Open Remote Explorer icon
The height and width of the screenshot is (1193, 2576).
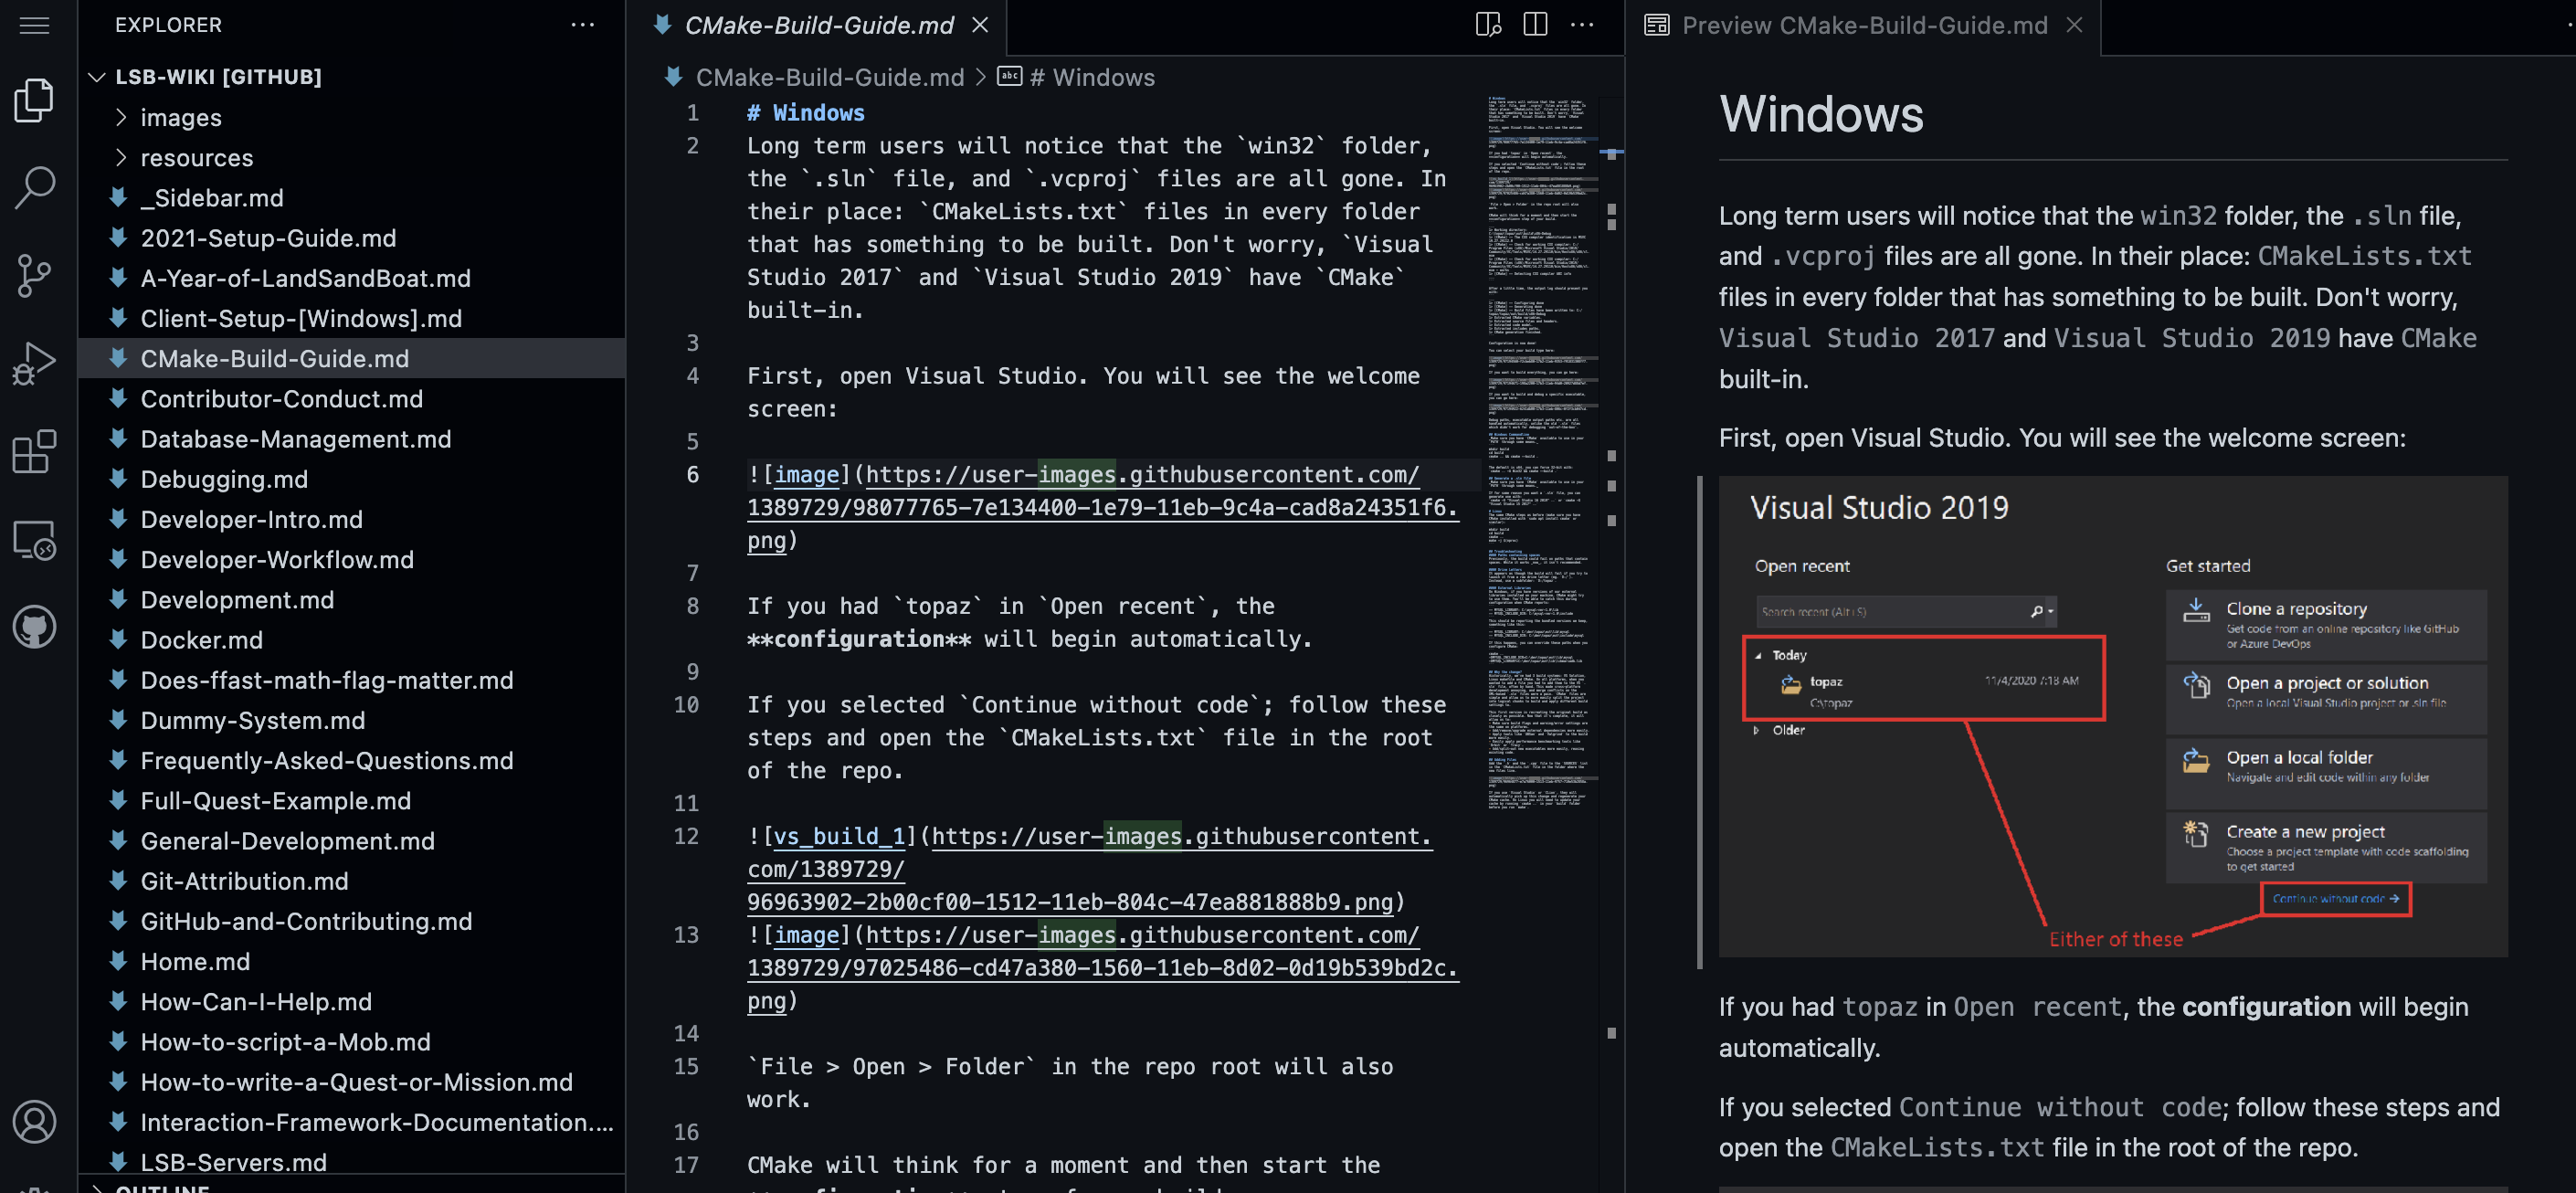(34, 540)
